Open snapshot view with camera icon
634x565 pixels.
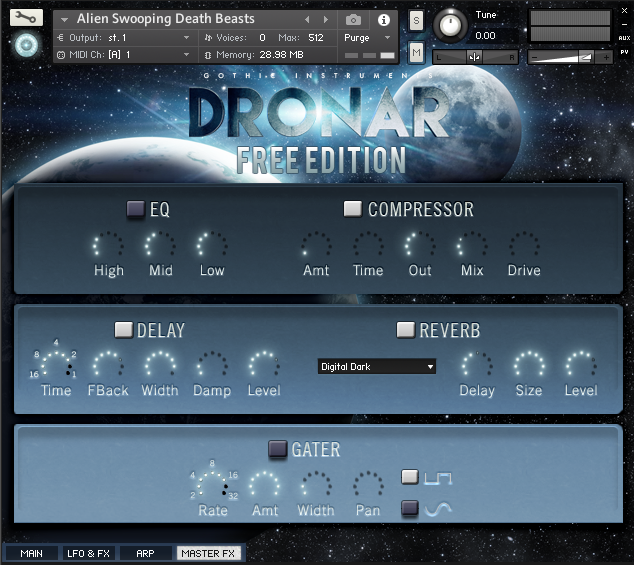(x=353, y=19)
